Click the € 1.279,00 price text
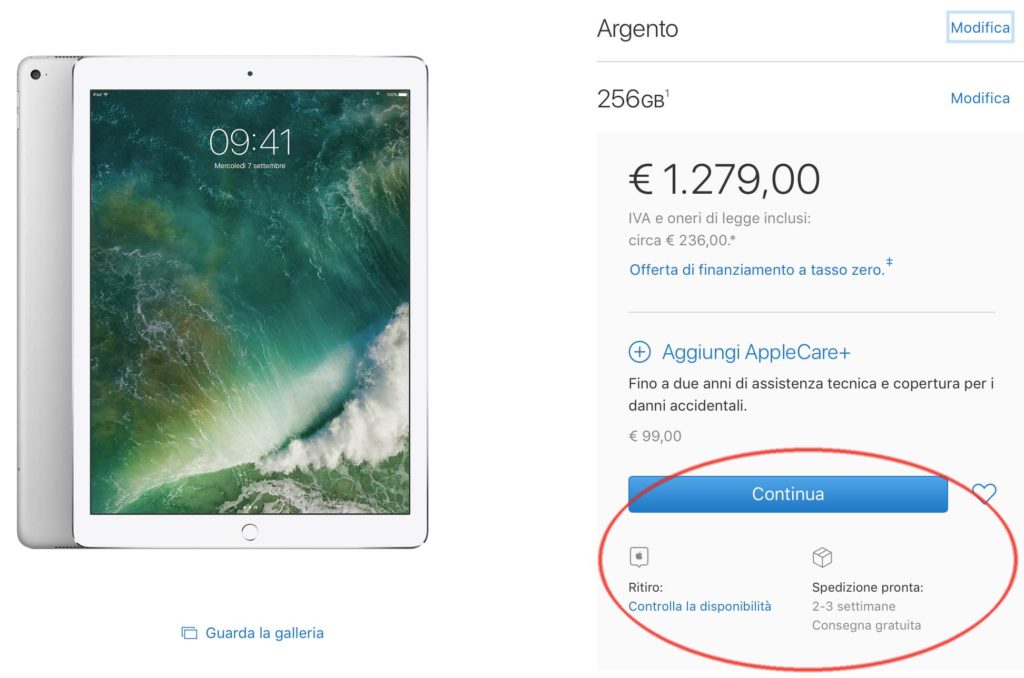 click(724, 179)
